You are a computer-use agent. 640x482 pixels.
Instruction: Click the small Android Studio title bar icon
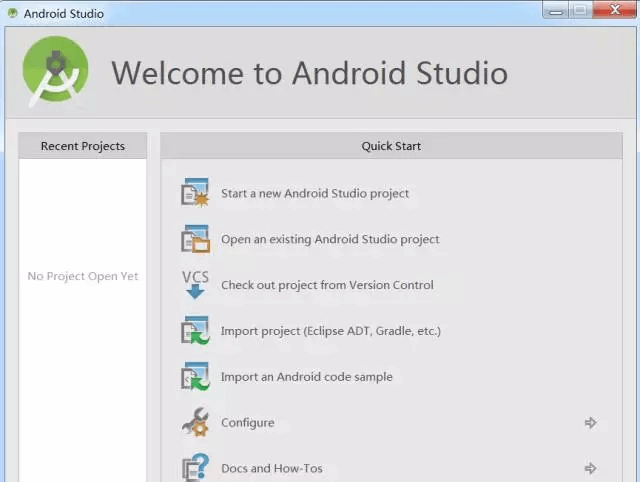coord(13,13)
